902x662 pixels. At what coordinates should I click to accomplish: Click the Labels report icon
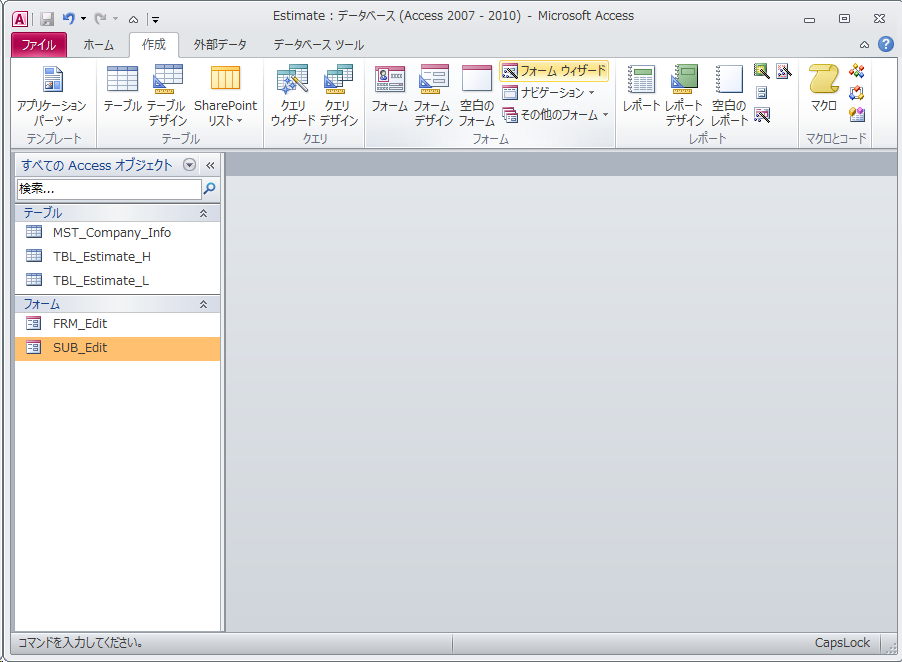click(x=762, y=93)
